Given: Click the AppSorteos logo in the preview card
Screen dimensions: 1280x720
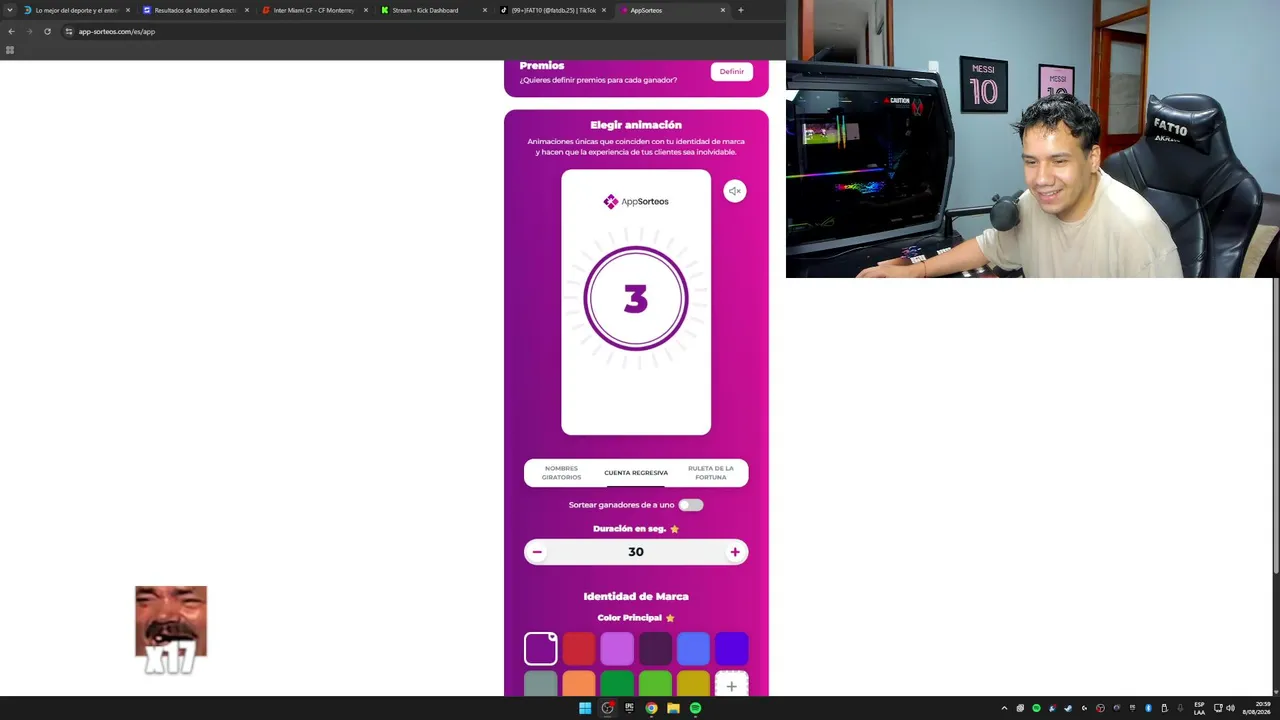Looking at the screenshot, I should pyautogui.click(x=636, y=202).
